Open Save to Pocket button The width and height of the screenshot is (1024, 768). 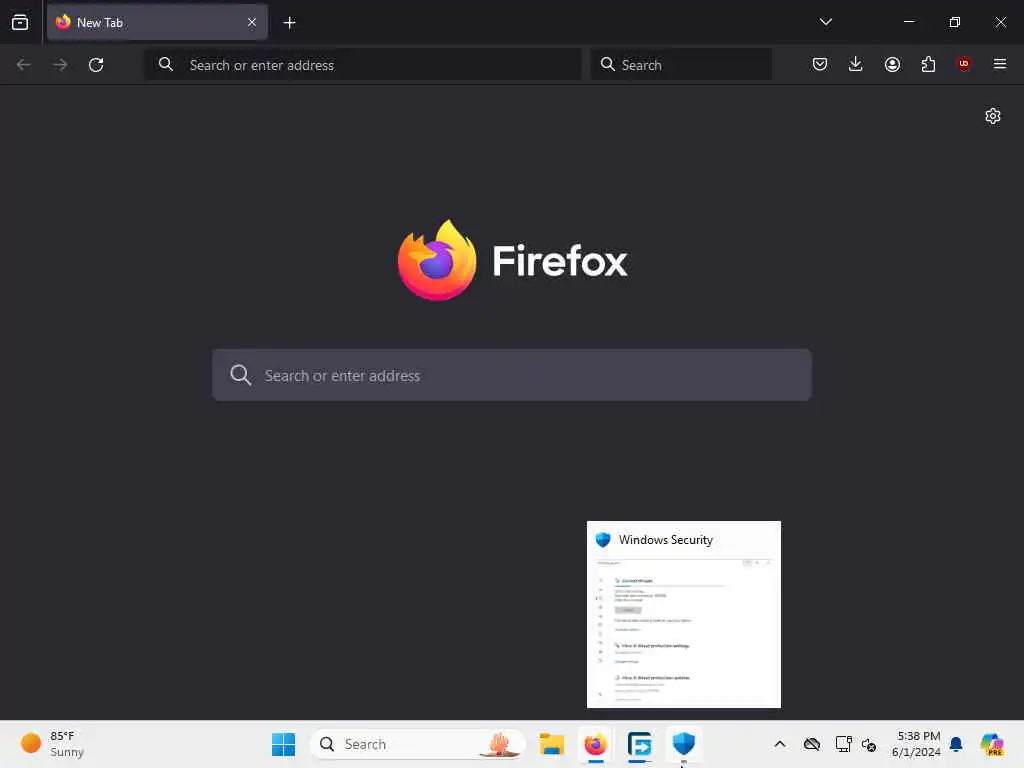pyautogui.click(x=820, y=64)
